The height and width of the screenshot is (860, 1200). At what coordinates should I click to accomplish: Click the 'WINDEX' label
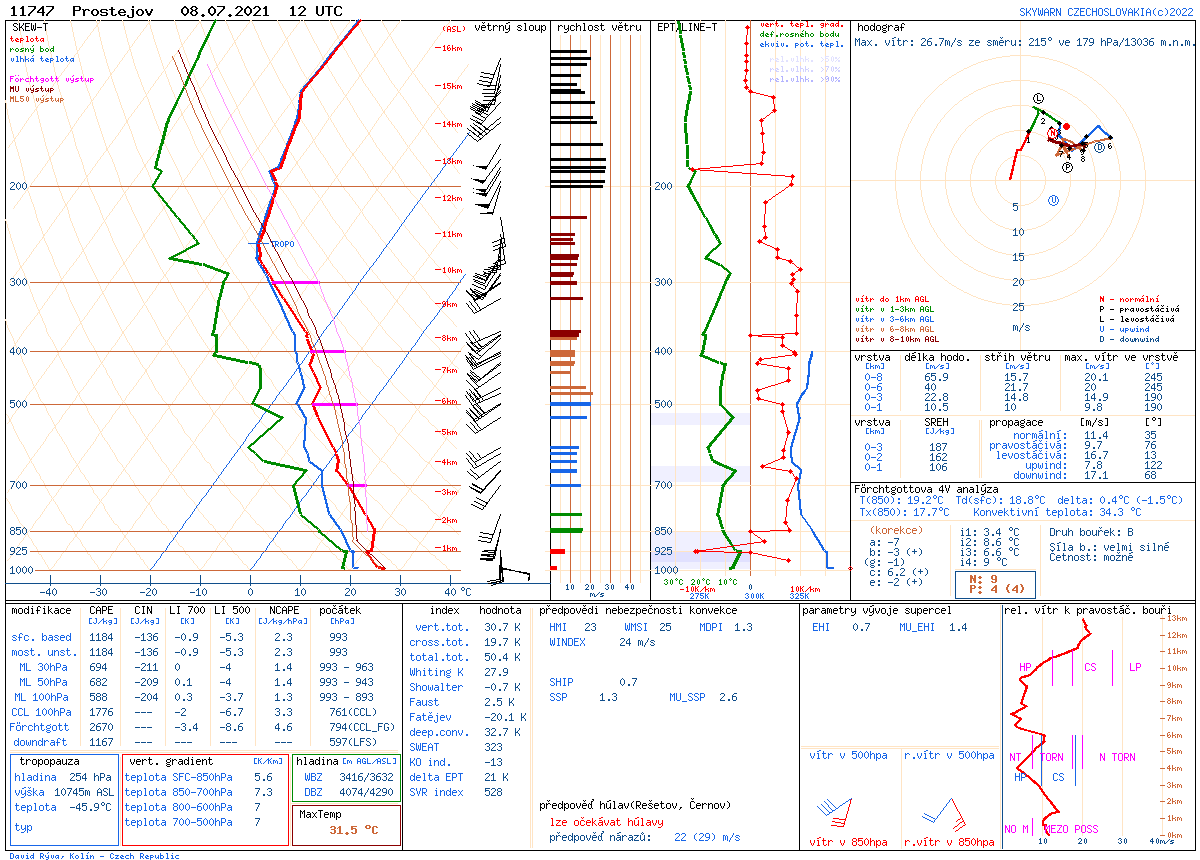(568, 642)
